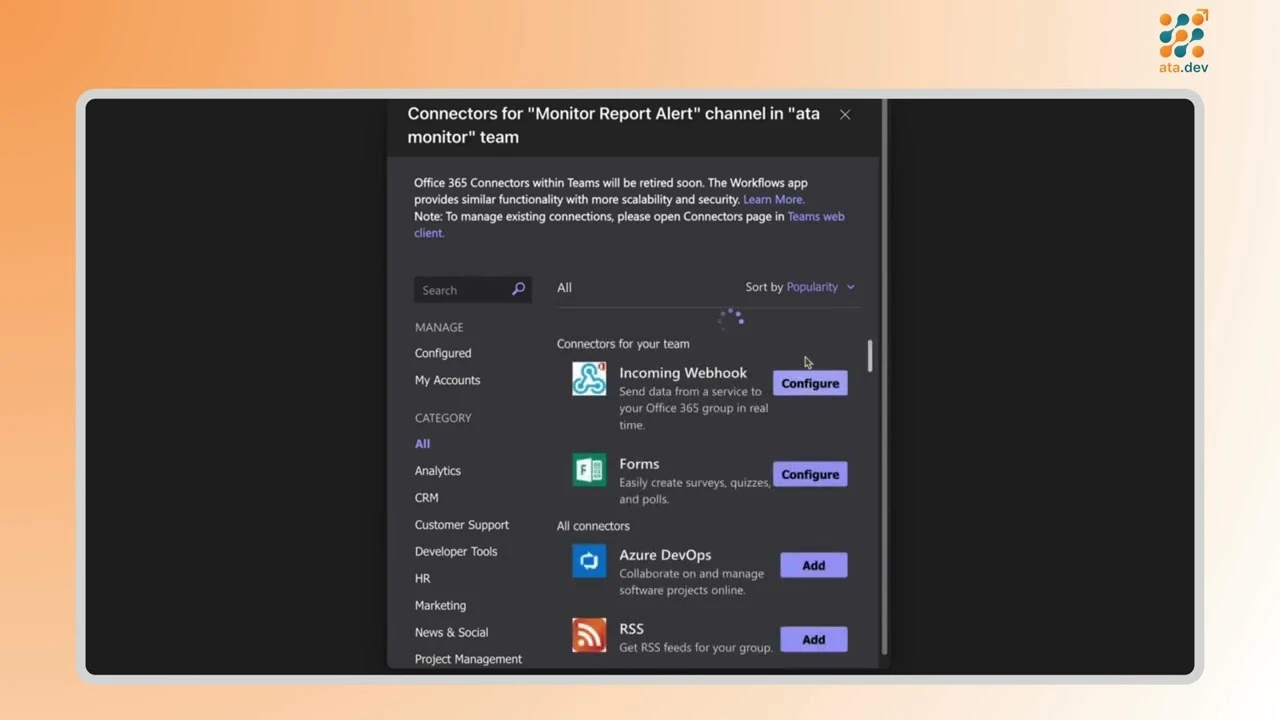This screenshot has width=1280, height=720.
Task: Select Configured under the Manage section
Action: coord(443,353)
